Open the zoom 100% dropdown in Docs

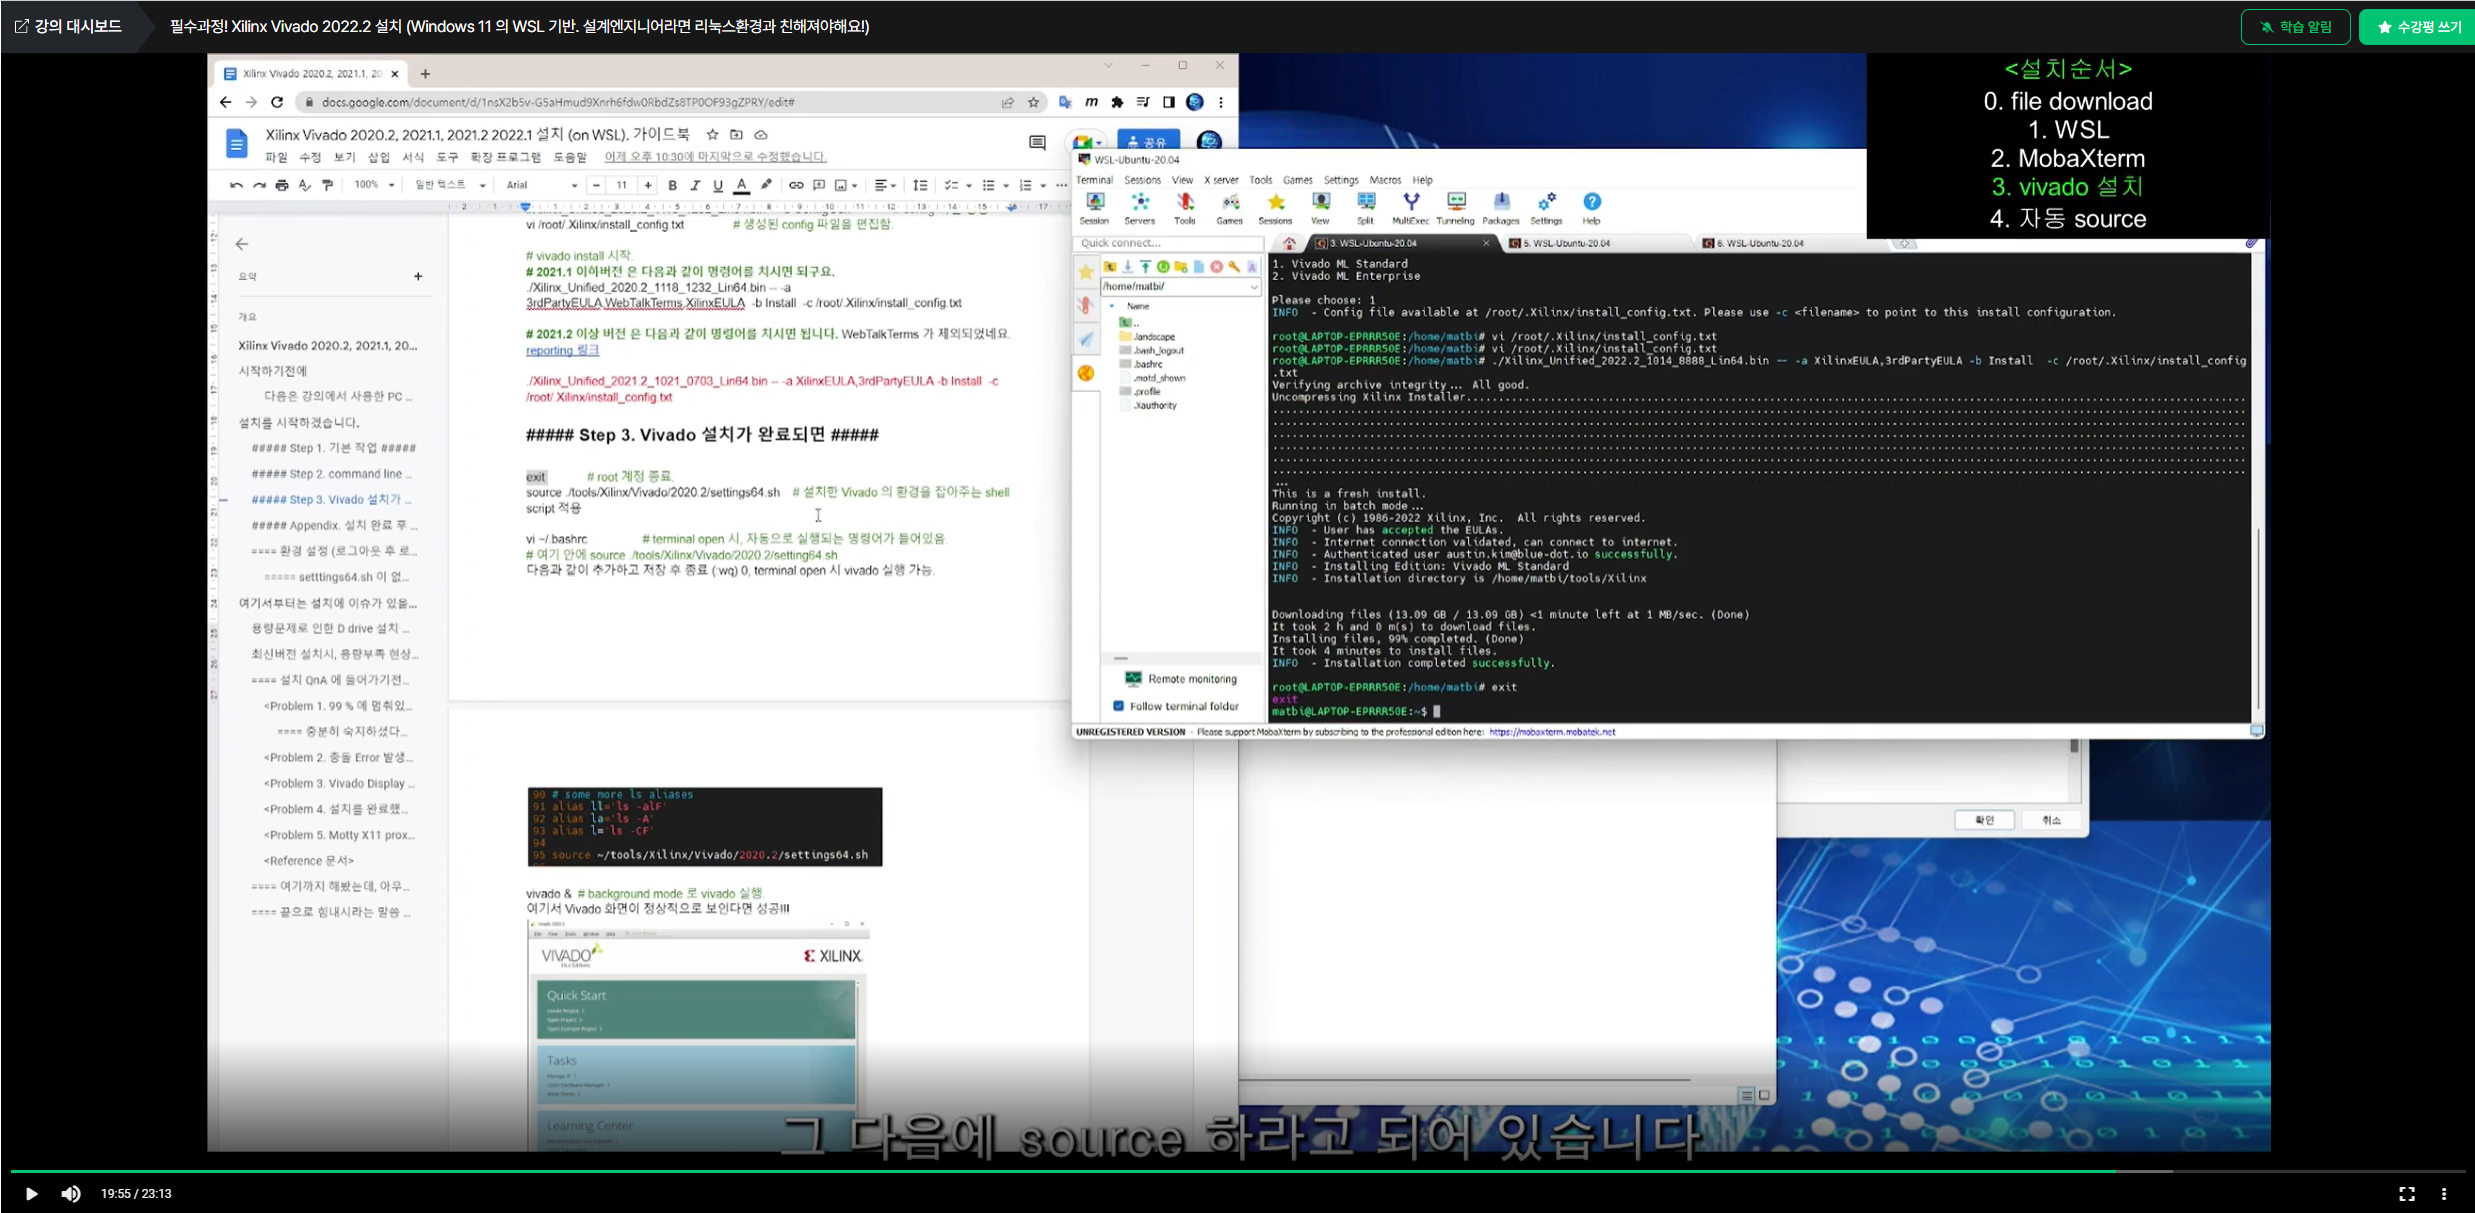point(375,185)
